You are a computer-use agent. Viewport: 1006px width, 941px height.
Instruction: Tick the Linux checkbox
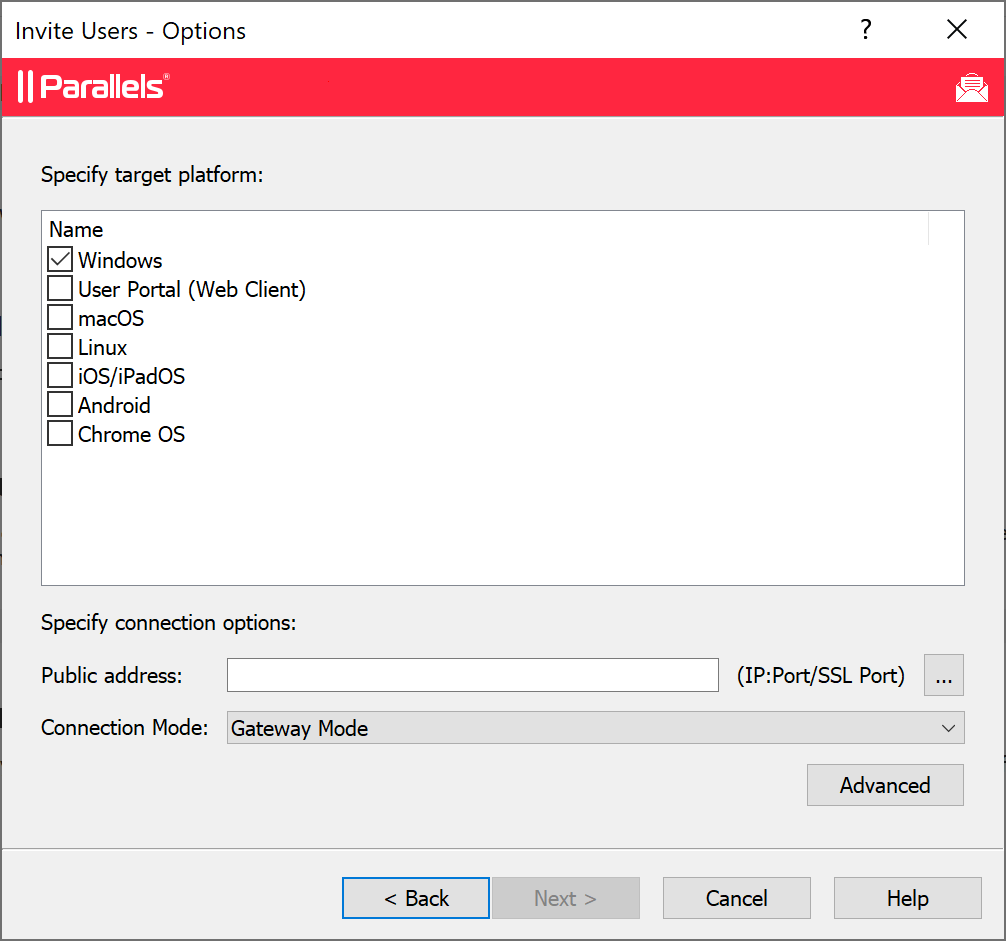point(60,347)
